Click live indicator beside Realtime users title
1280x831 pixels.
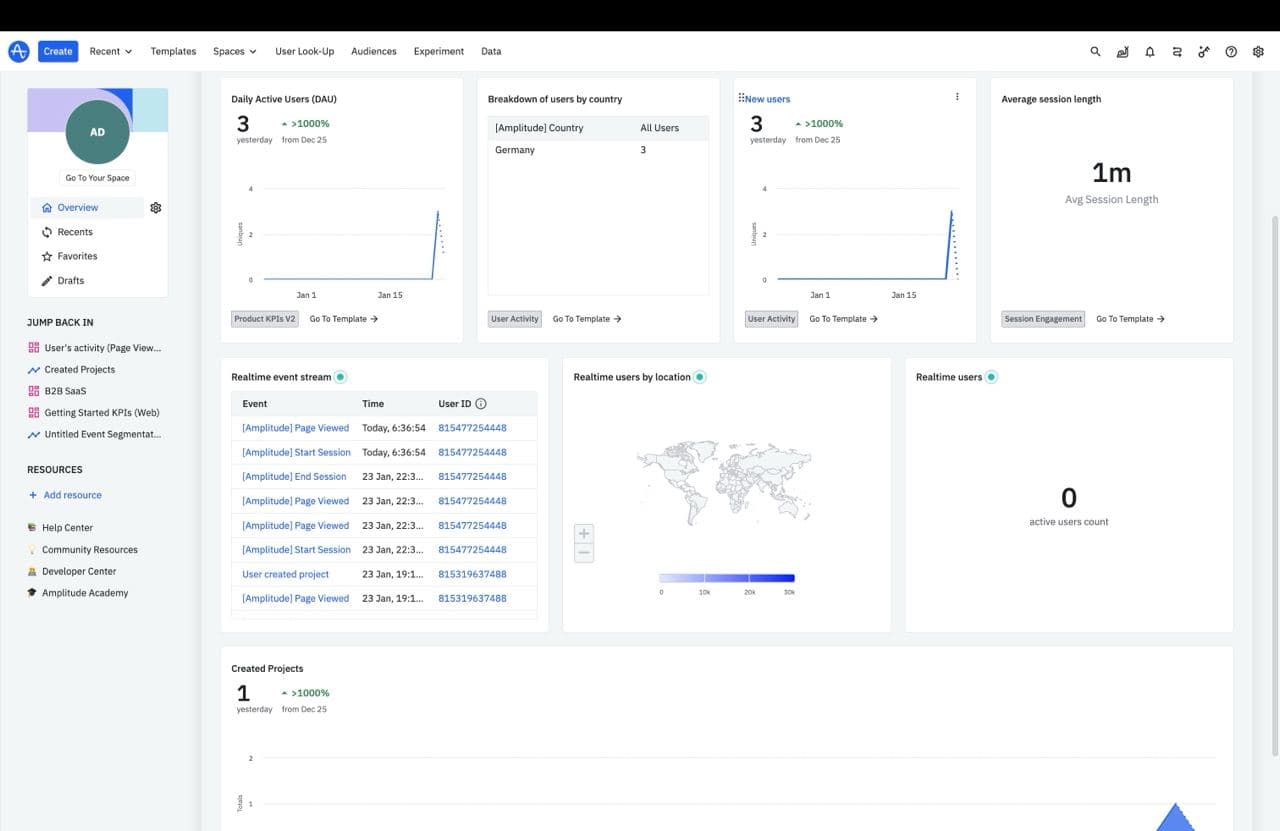point(991,377)
